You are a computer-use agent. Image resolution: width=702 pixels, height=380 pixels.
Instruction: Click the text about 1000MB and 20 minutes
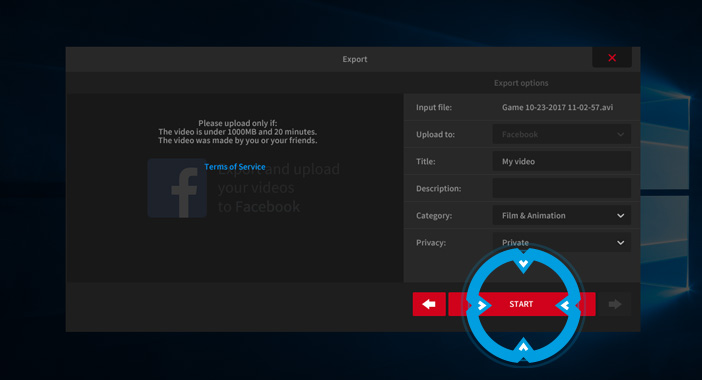click(x=237, y=132)
